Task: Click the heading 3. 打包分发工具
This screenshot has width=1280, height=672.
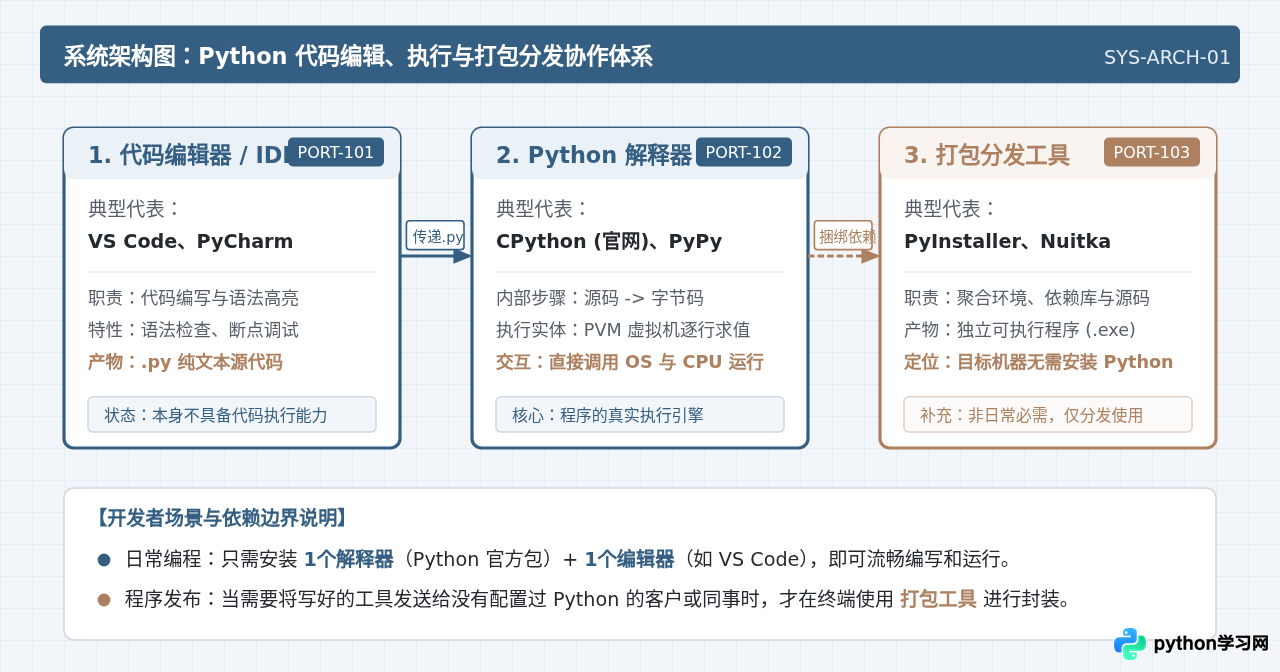Action: point(987,155)
